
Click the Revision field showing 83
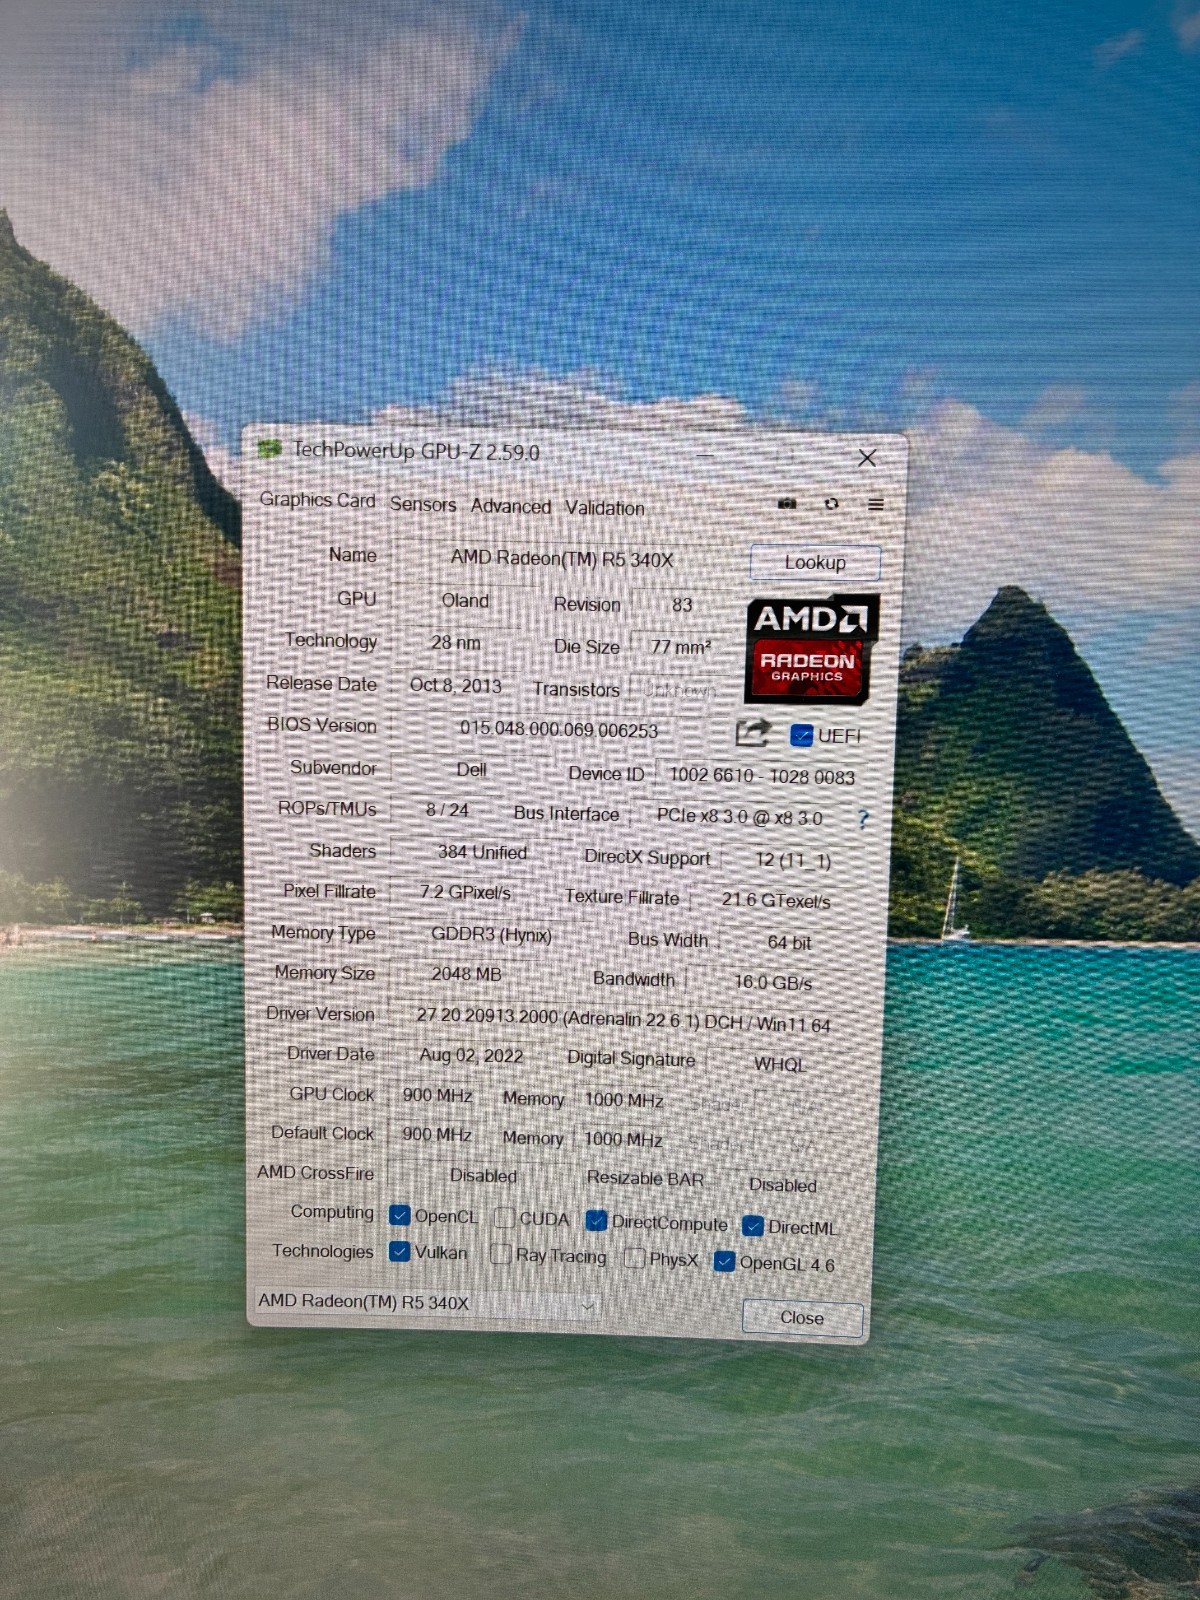[x=682, y=605]
